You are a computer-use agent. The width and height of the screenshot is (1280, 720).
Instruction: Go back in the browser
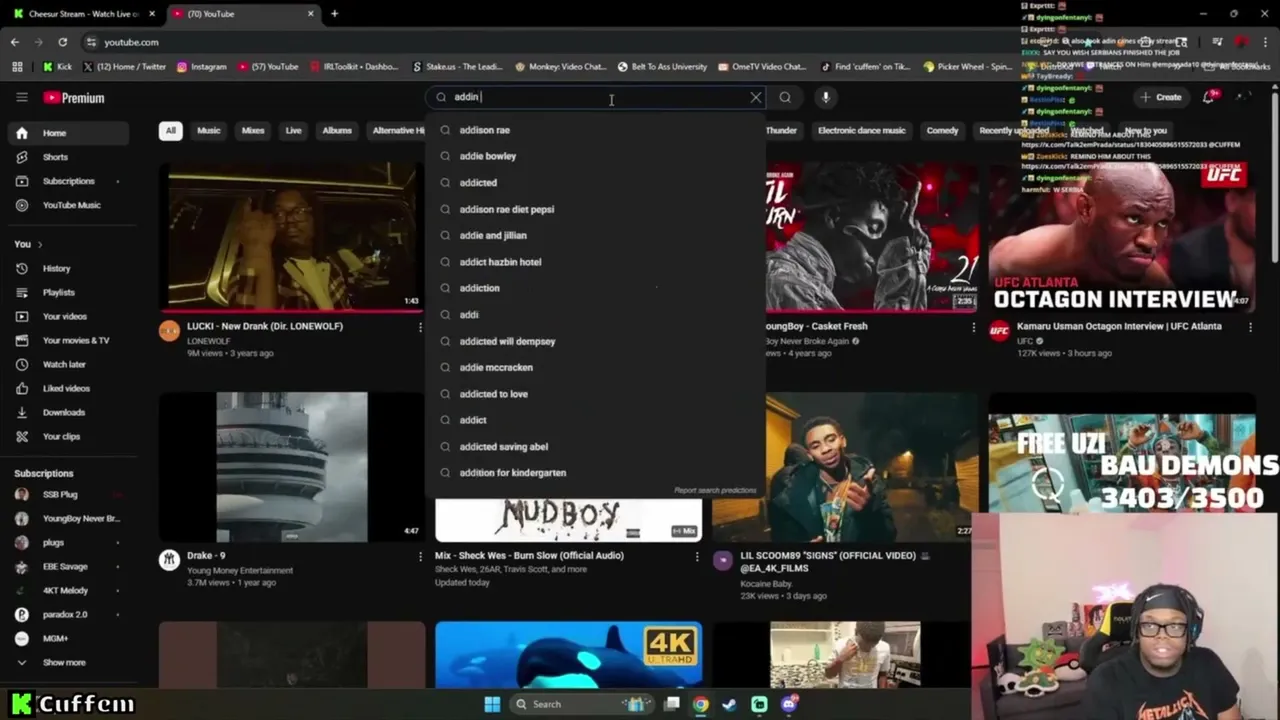[15, 42]
